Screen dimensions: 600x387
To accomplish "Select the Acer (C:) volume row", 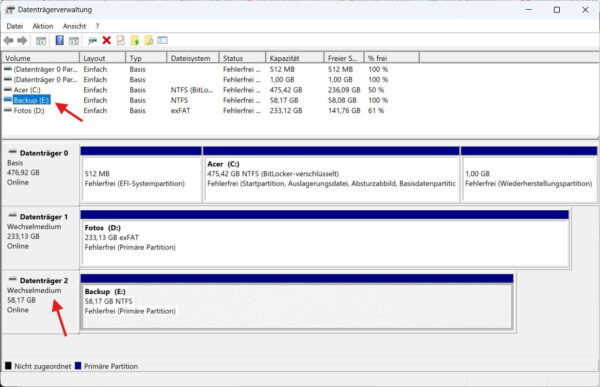I will click(210, 90).
